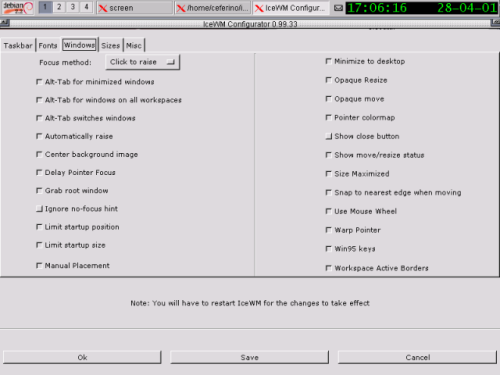
Task: Click the mail envelope icon in taskbar
Action: 338,8
